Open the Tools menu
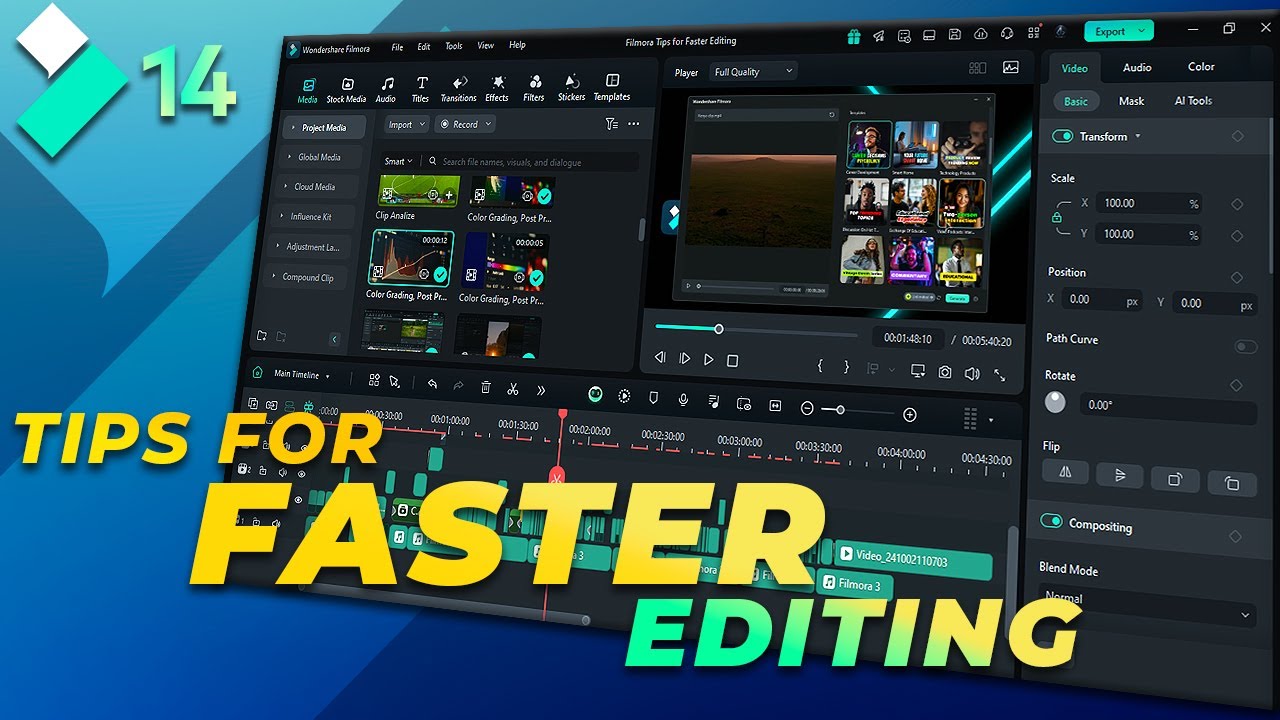 pos(454,46)
